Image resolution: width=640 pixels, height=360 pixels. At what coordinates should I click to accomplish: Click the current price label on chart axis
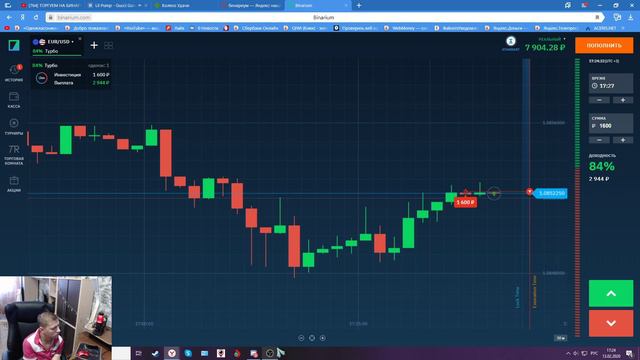(551, 193)
